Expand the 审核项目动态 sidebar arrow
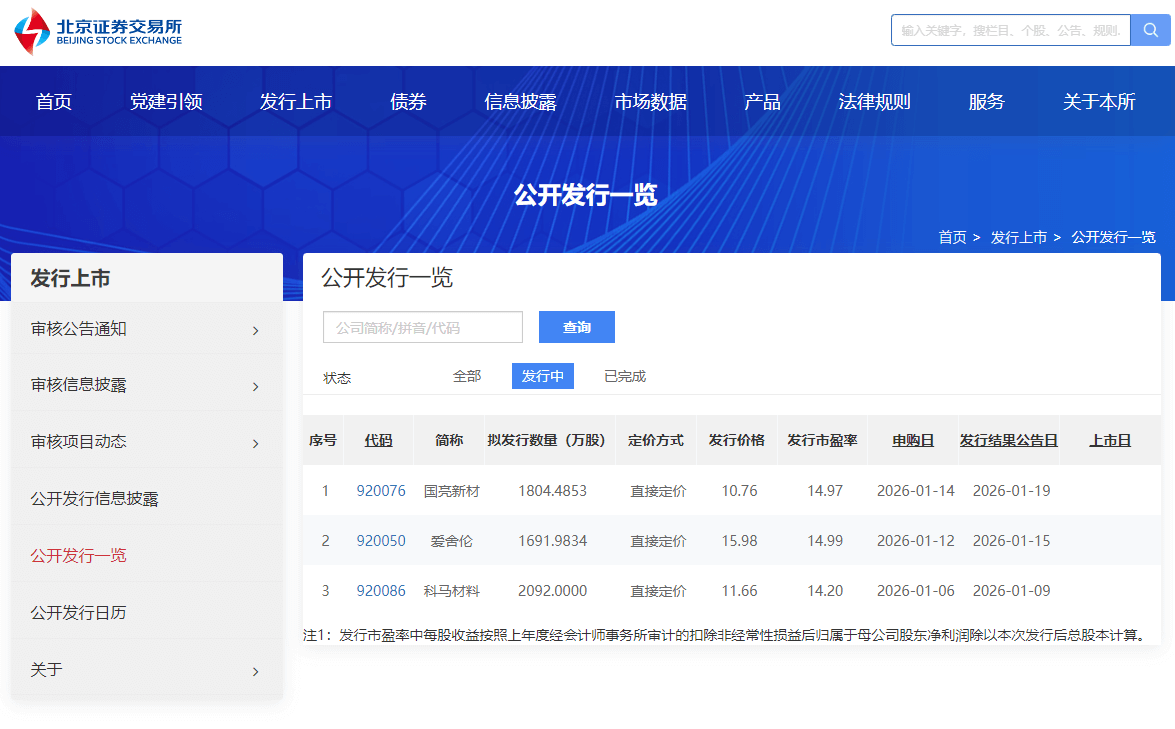This screenshot has height=729, width=1175. tap(256, 443)
